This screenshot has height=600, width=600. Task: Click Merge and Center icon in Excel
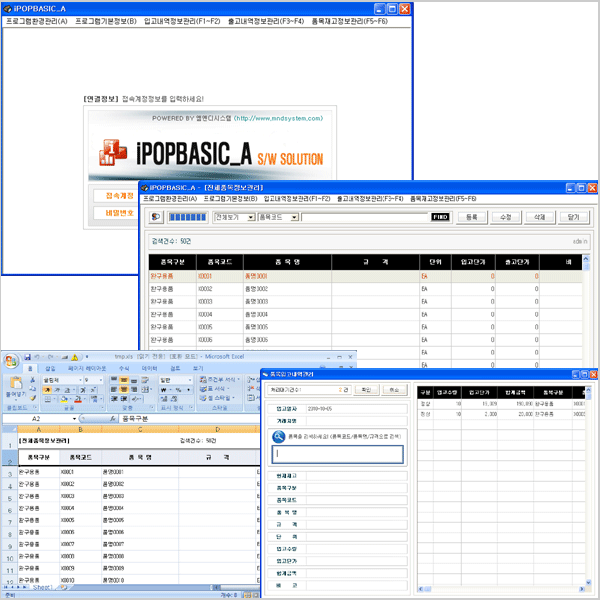145,390
